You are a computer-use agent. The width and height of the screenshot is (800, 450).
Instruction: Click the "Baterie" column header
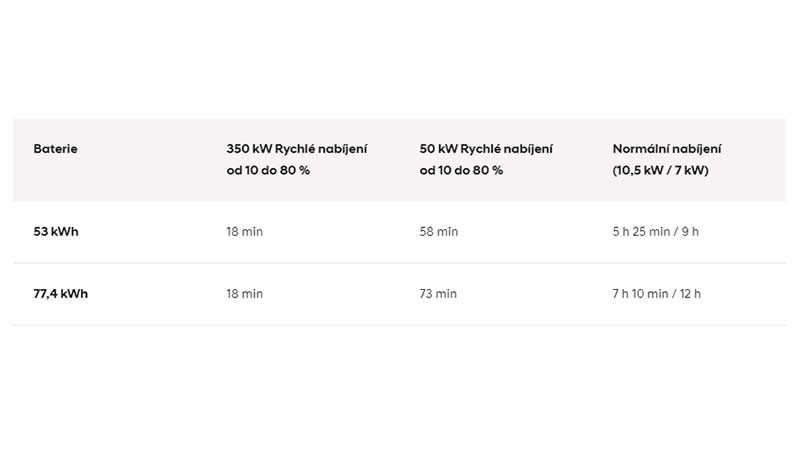tap(55, 149)
